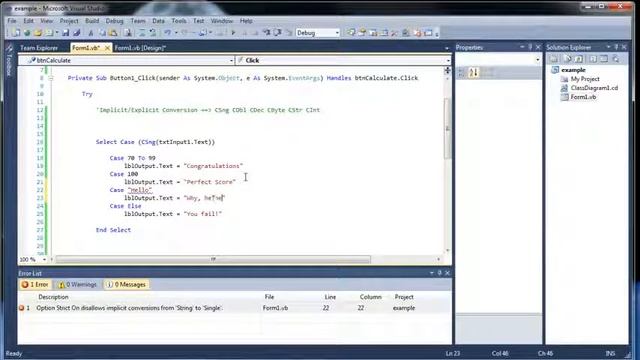Click the Properties icon in Solution Explorer toolbar
Image resolution: width=640 pixels, height=360 pixels.
[x=554, y=59]
